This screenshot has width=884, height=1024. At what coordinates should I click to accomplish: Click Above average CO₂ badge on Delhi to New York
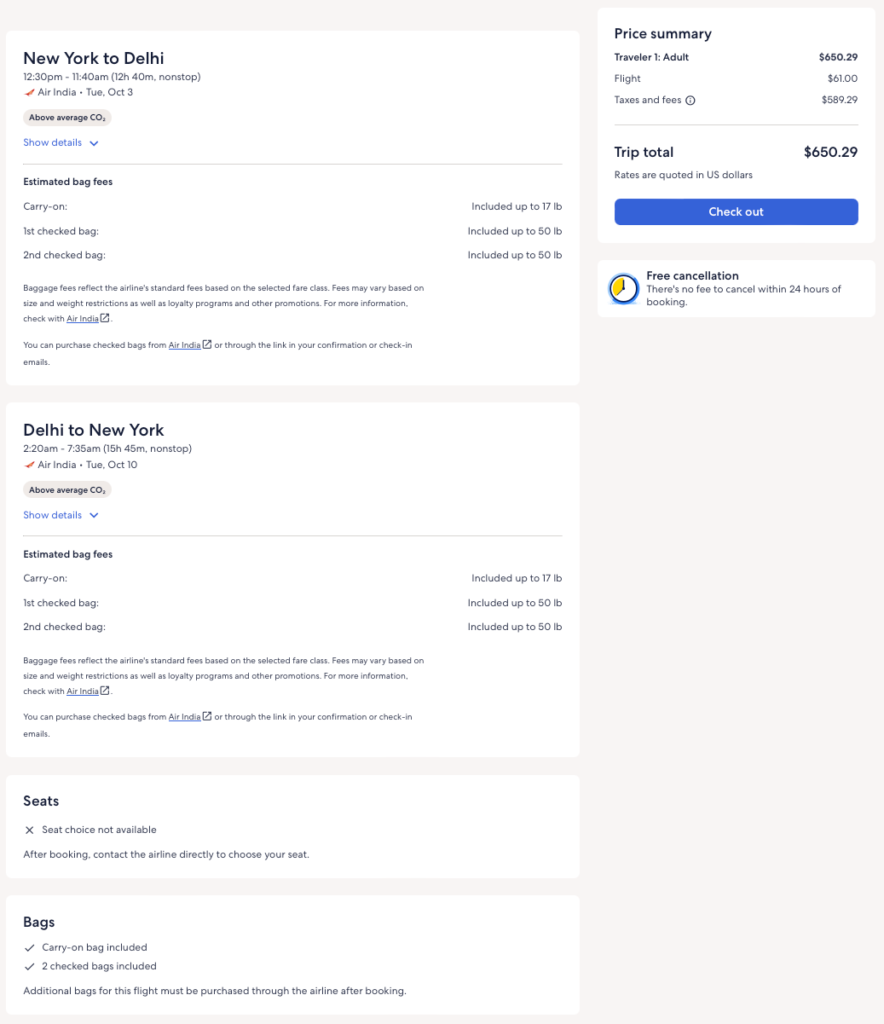click(x=67, y=490)
